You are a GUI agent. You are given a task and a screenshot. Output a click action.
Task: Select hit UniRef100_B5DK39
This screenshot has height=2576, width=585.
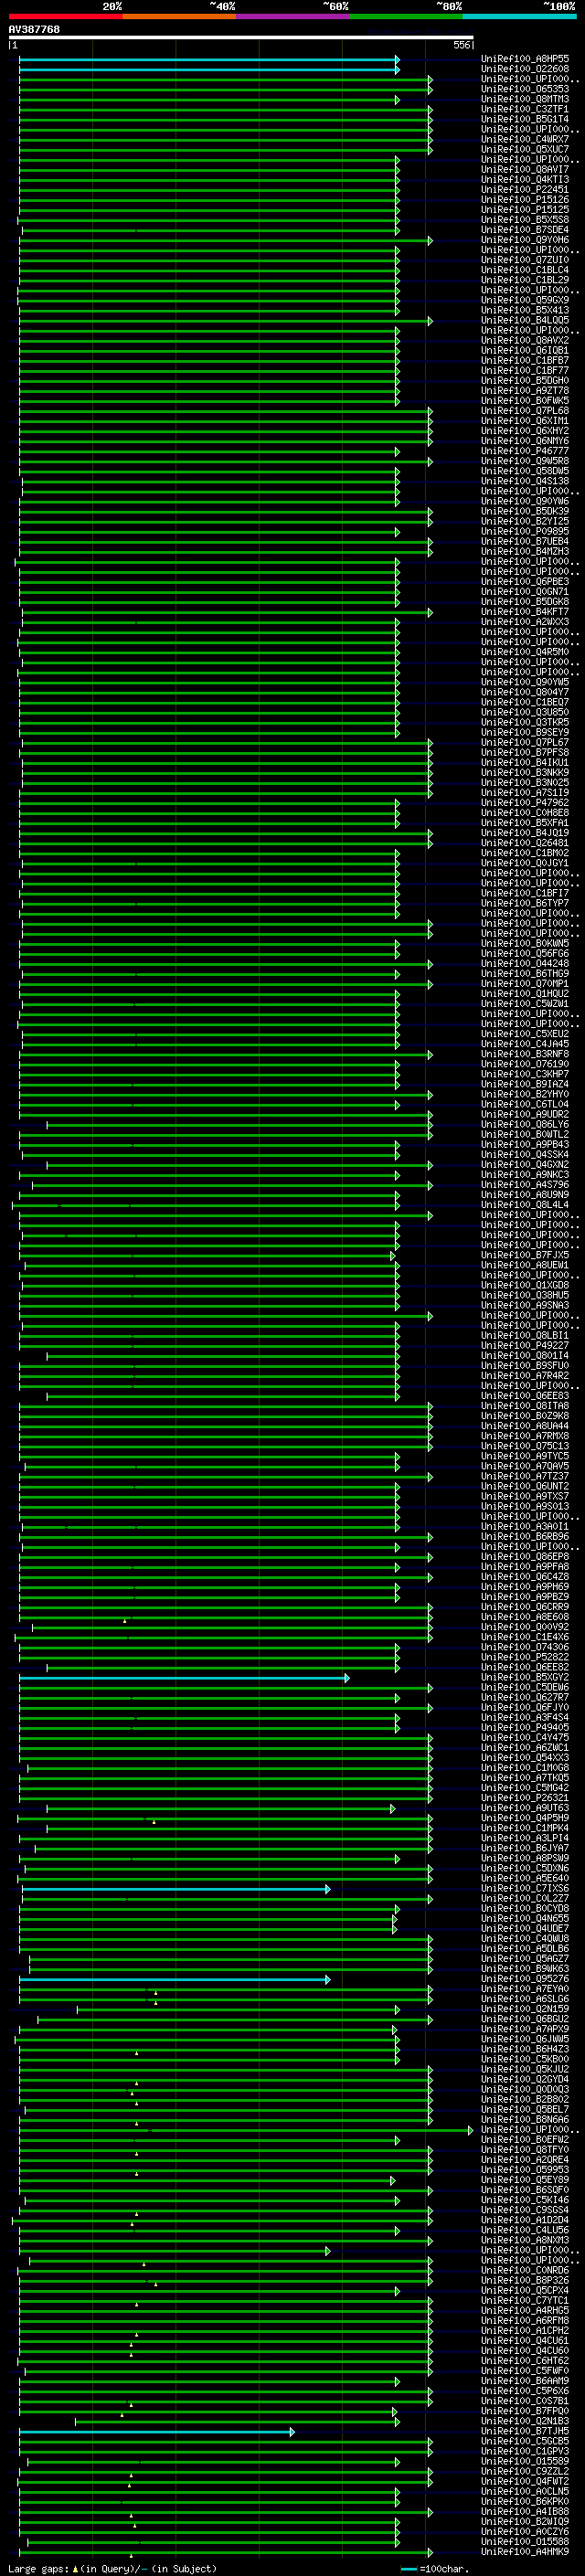pyautogui.click(x=525, y=511)
